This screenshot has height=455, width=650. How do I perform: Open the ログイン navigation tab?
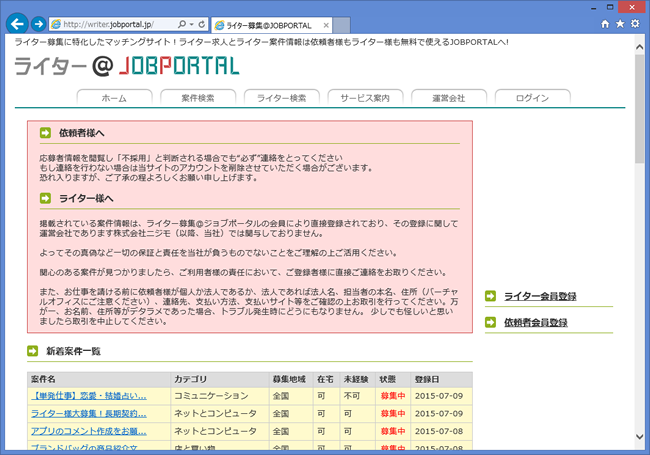coord(532,98)
